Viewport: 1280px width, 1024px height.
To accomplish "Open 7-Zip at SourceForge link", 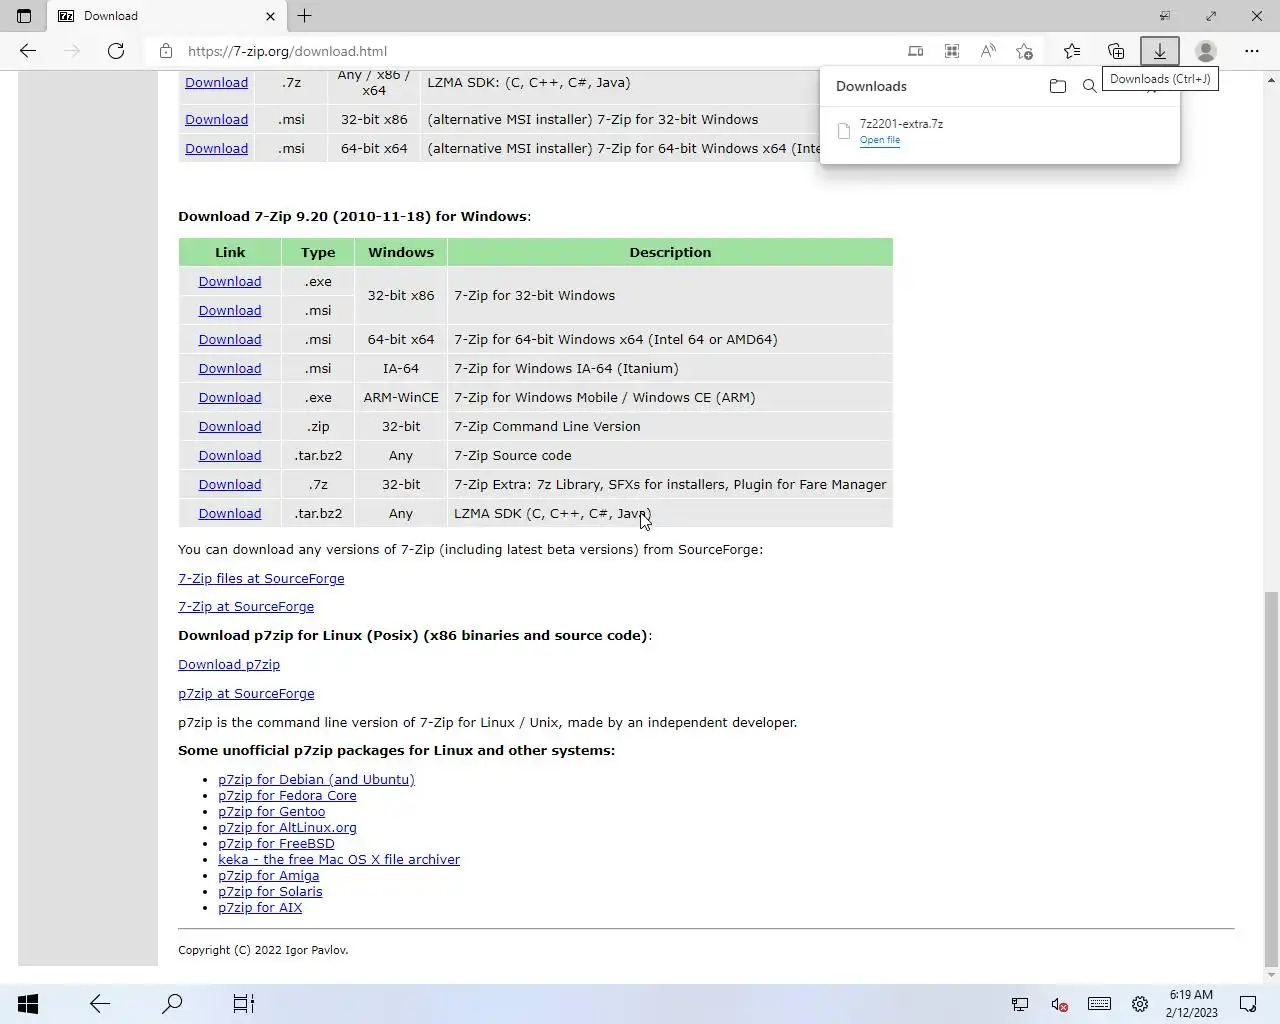I will (246, 606).
